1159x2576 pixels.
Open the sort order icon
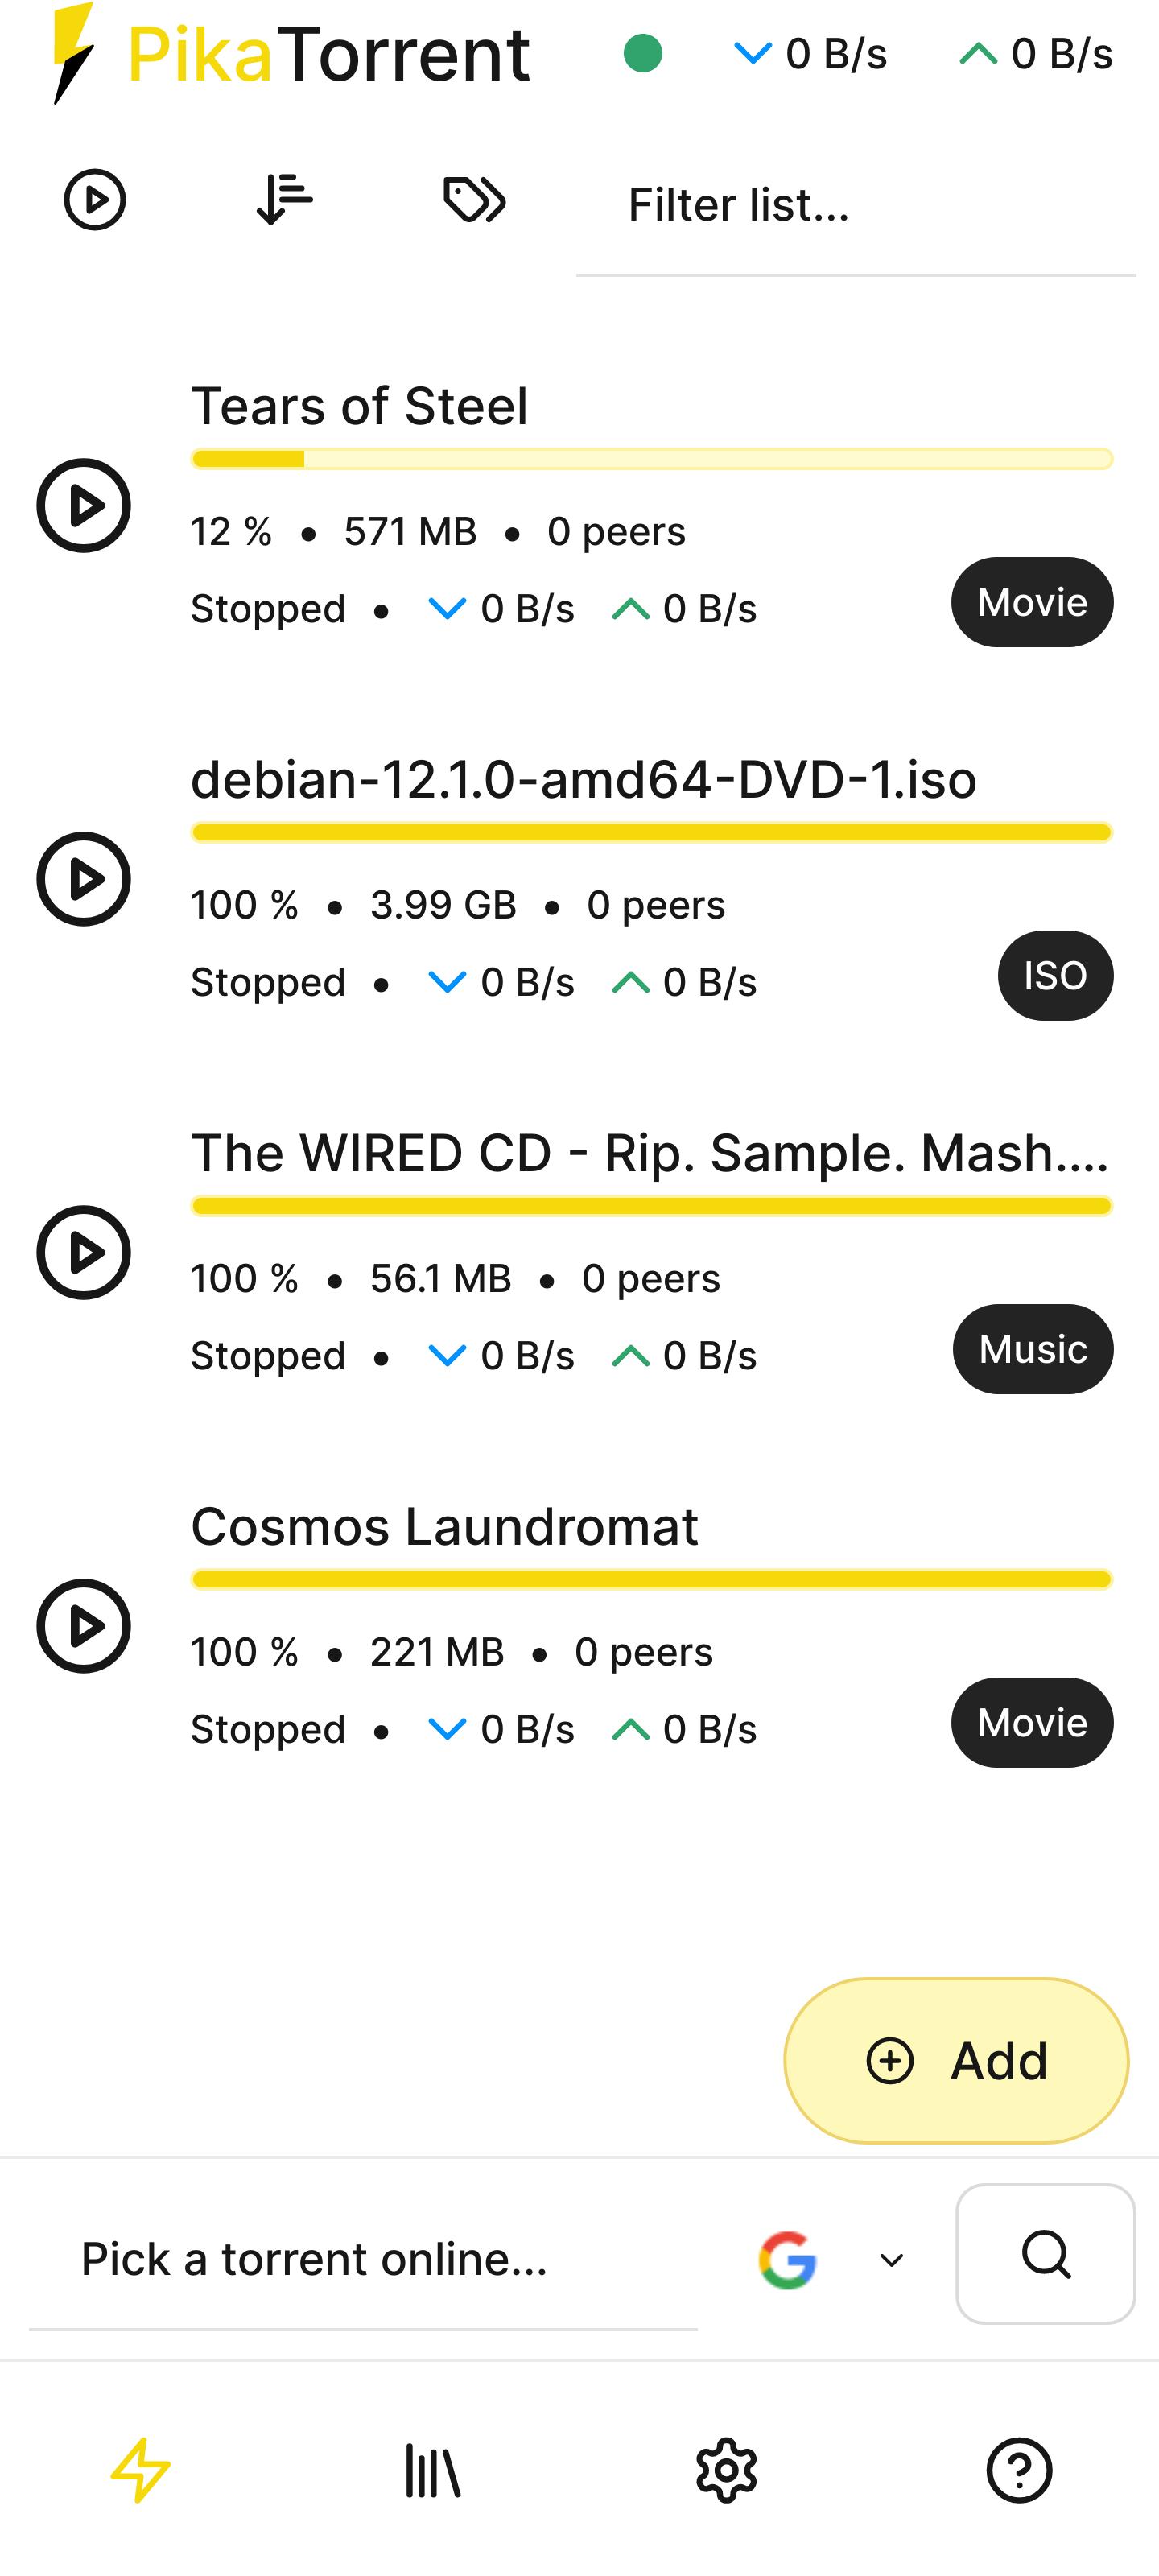click(x=285, y=199)
